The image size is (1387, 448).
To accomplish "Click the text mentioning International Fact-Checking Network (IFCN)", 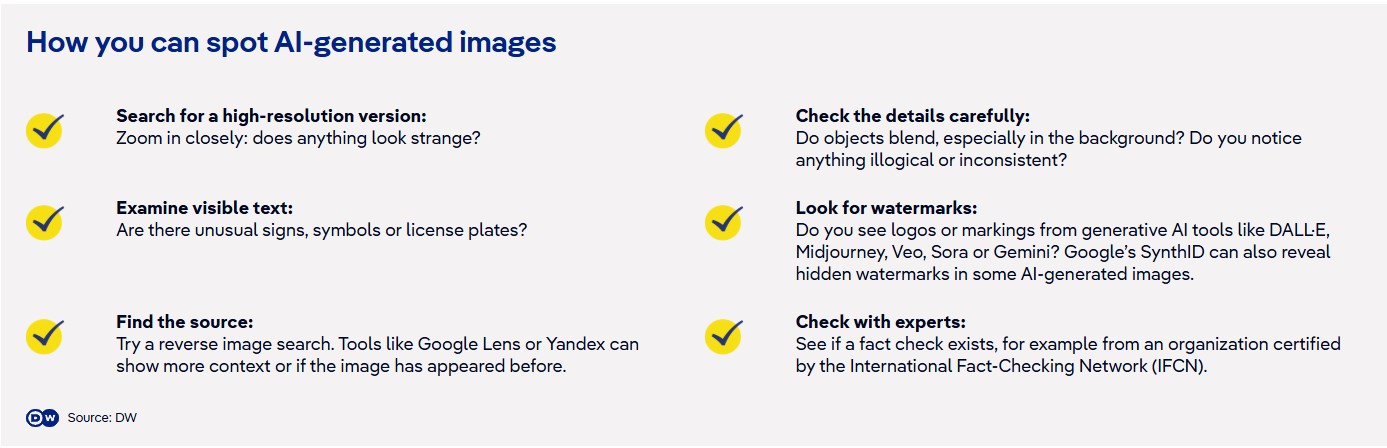I will [1068, 354].
